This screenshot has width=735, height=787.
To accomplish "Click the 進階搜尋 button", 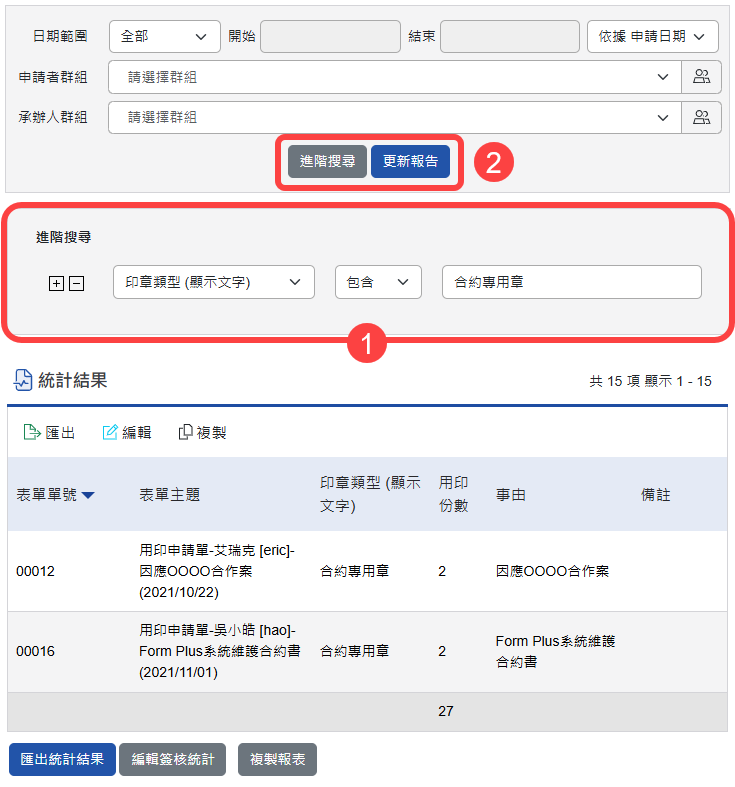I will click(327, 161).
